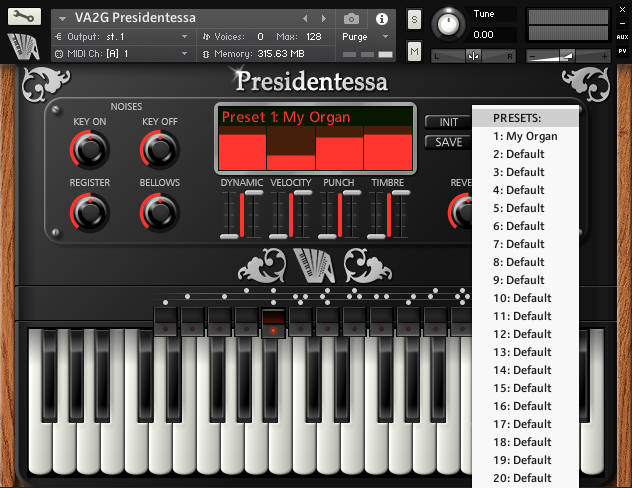Image resolution: width=632 pixels, height=488 pixels.
Task: Click the accordion logo in the header
Action: pos(24,46)
